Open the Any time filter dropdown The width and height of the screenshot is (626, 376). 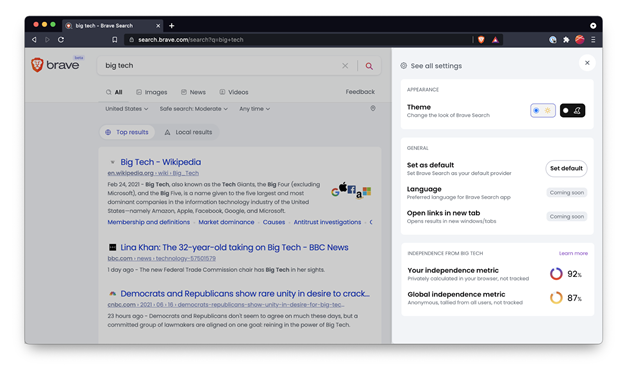(255, 109)
